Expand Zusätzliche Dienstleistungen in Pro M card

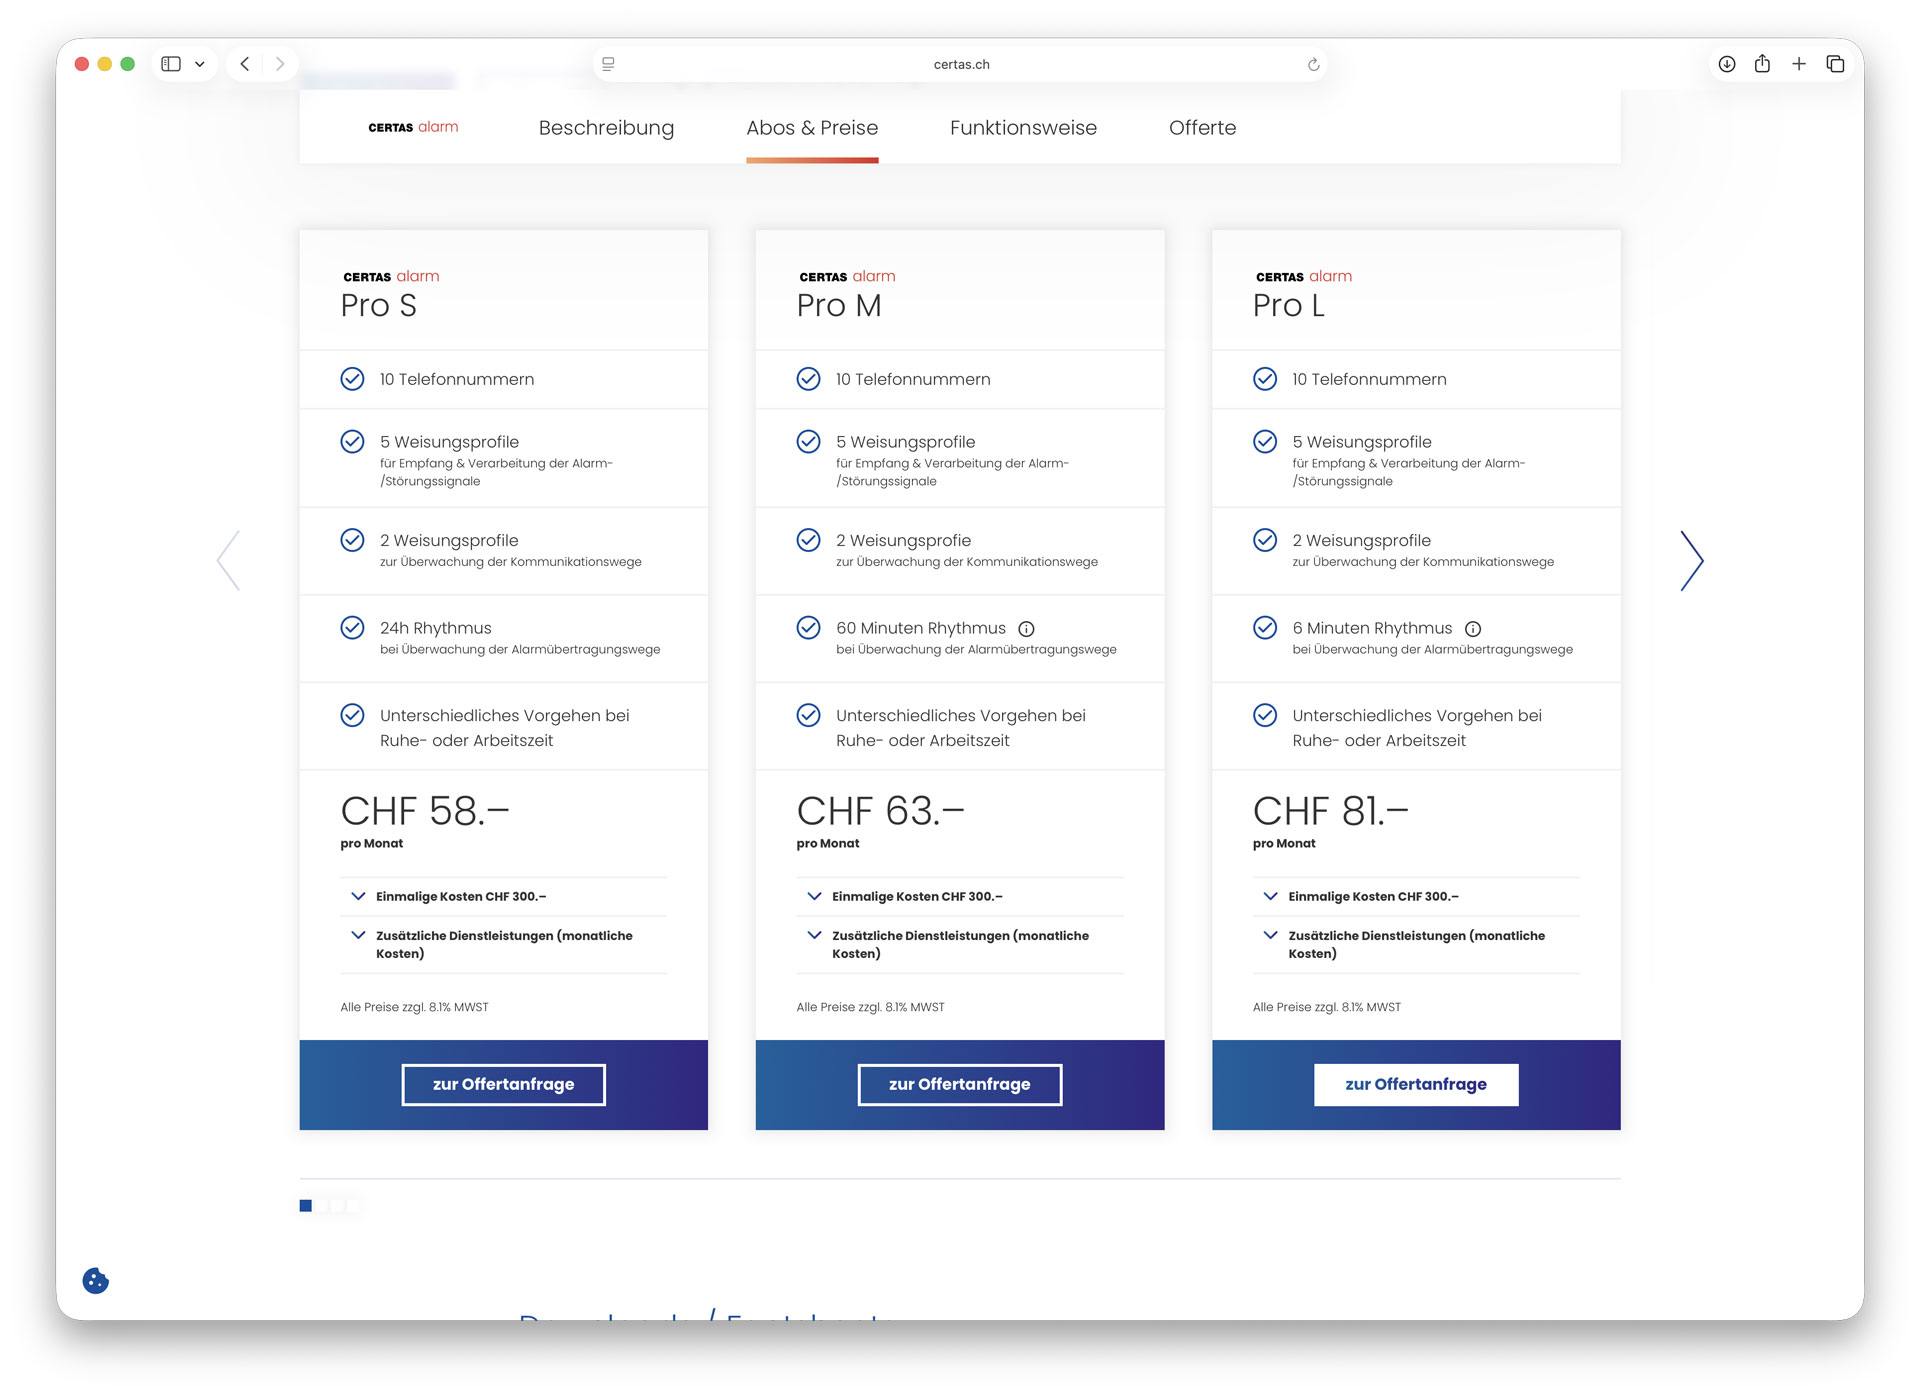coord(959,944)
